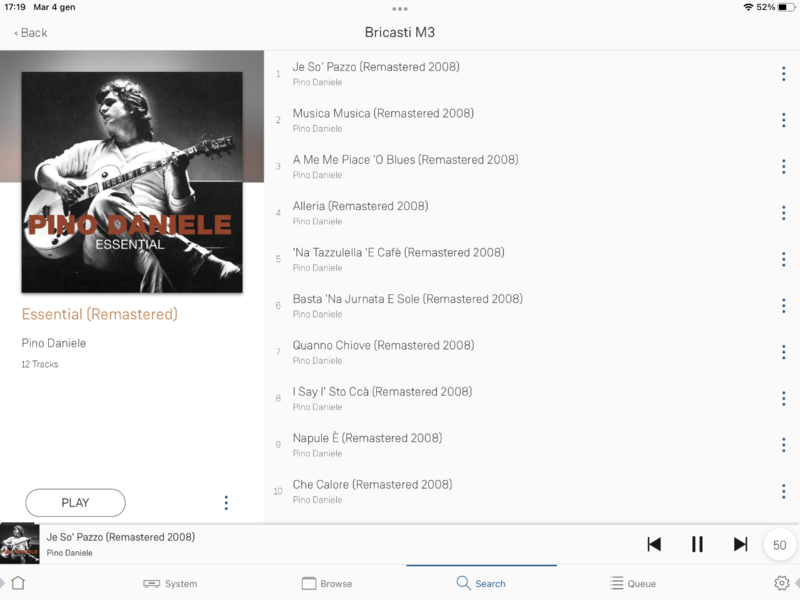Go to the Home icon
Image resolution: width=800 pixels, height=600 pixels.
pos(18,583)
